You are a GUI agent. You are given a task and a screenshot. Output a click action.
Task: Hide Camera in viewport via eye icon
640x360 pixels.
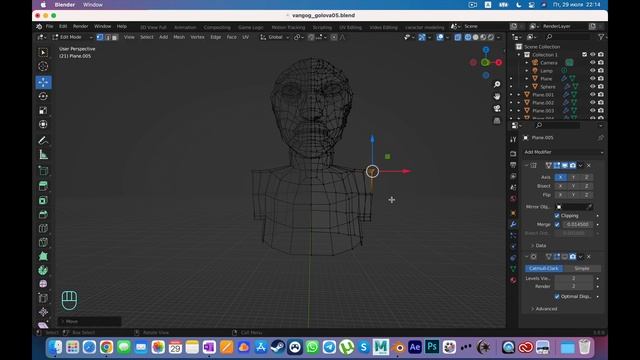pos(593,63)
